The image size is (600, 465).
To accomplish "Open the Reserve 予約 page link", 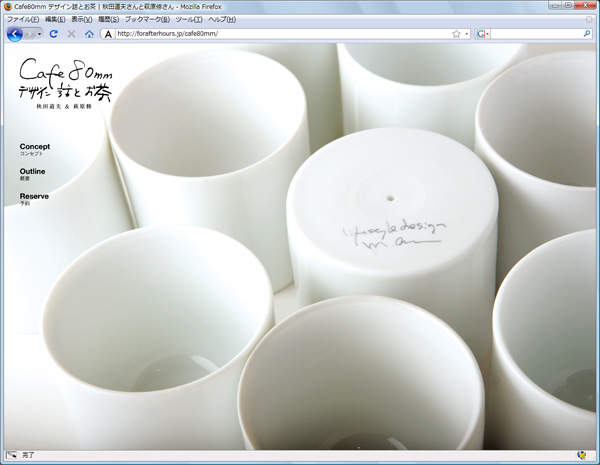I will click(34, 199).
